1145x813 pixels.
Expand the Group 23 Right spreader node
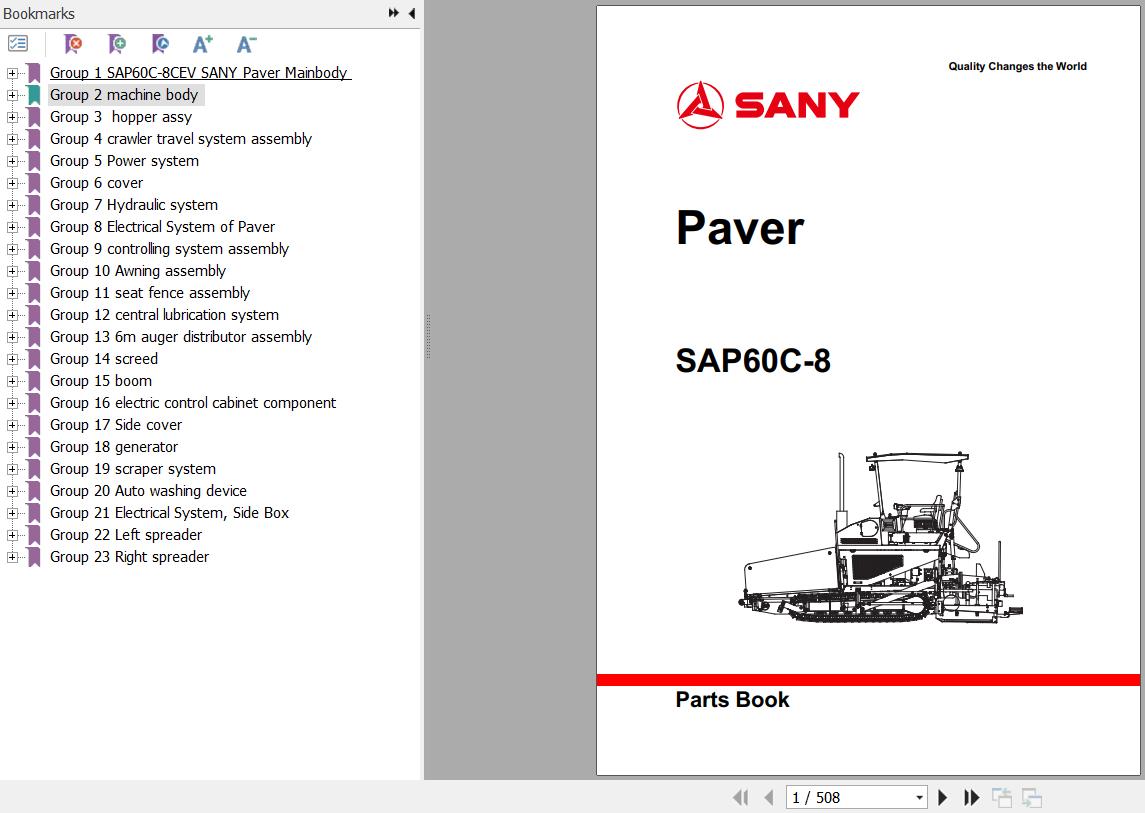pyautogui.click(x=12, y=557)
